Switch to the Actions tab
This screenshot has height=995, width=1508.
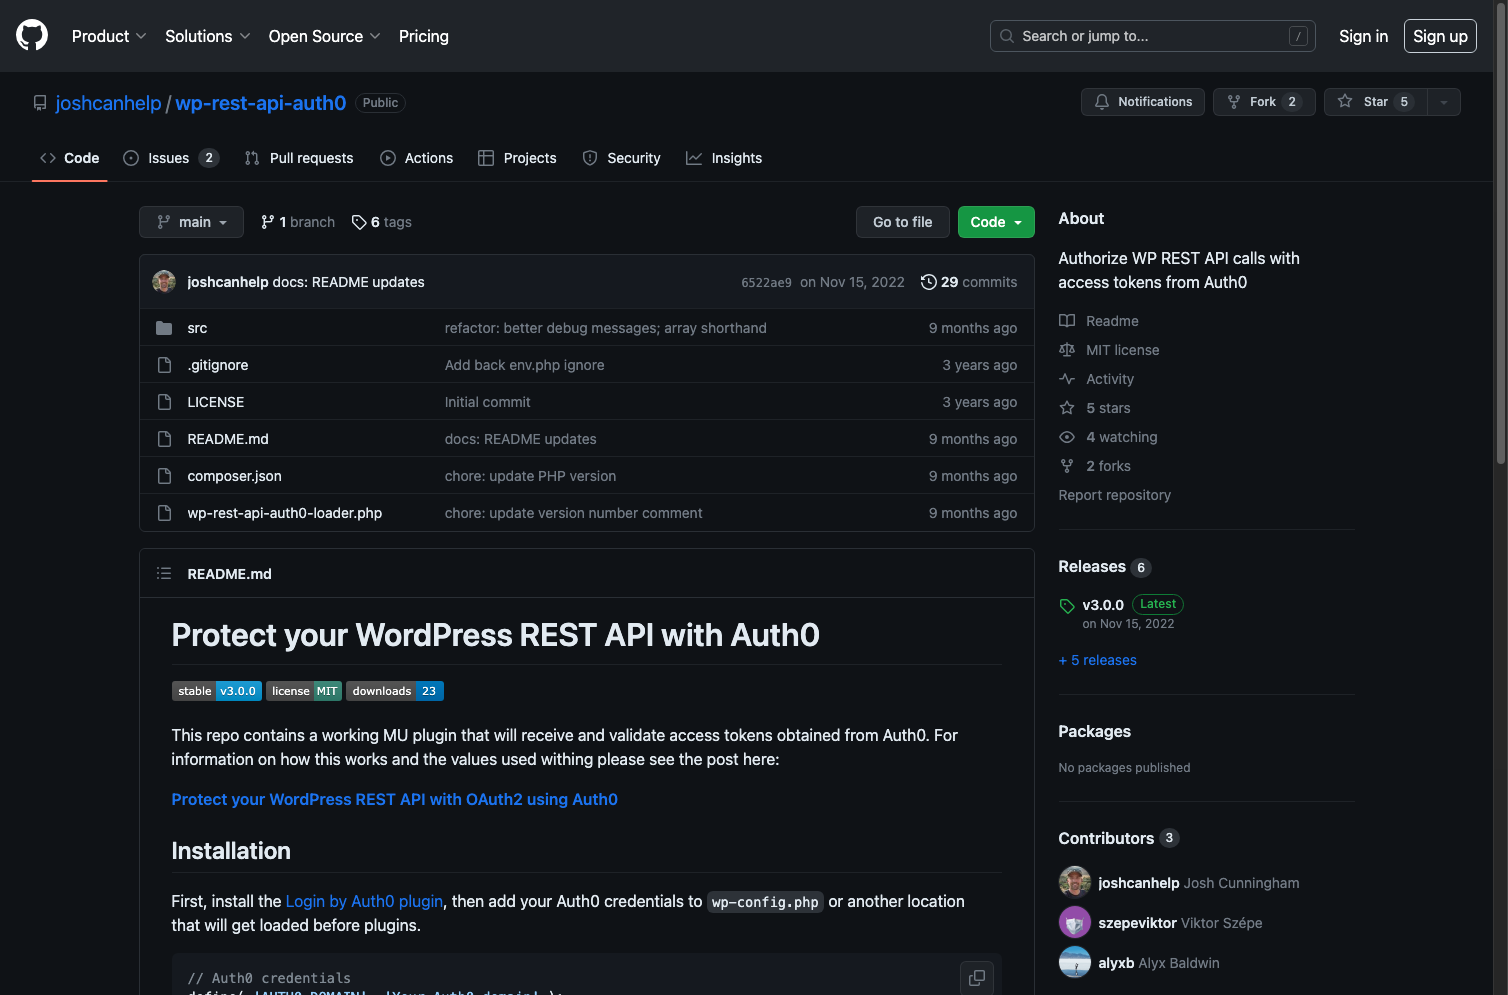(417, 158)
